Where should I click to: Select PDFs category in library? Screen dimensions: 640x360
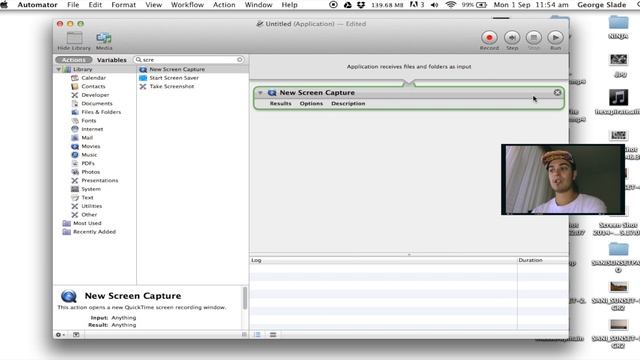(x=88, y=163)
